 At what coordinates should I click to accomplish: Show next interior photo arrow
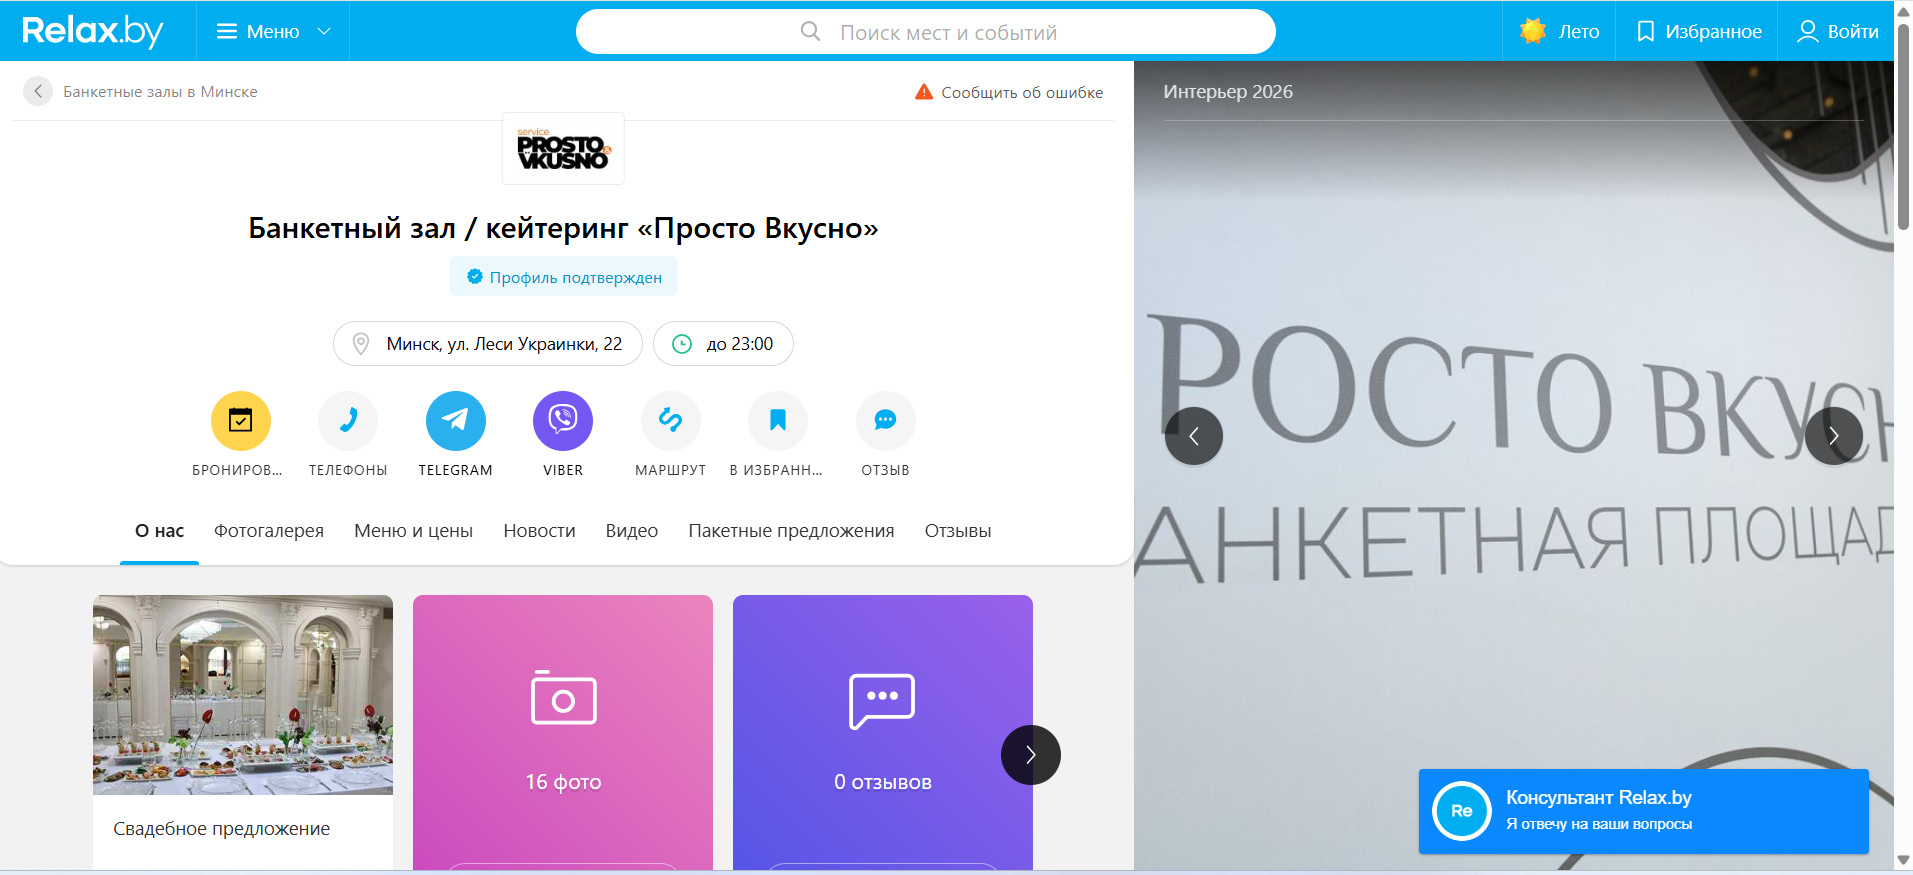click(1834, 436)
